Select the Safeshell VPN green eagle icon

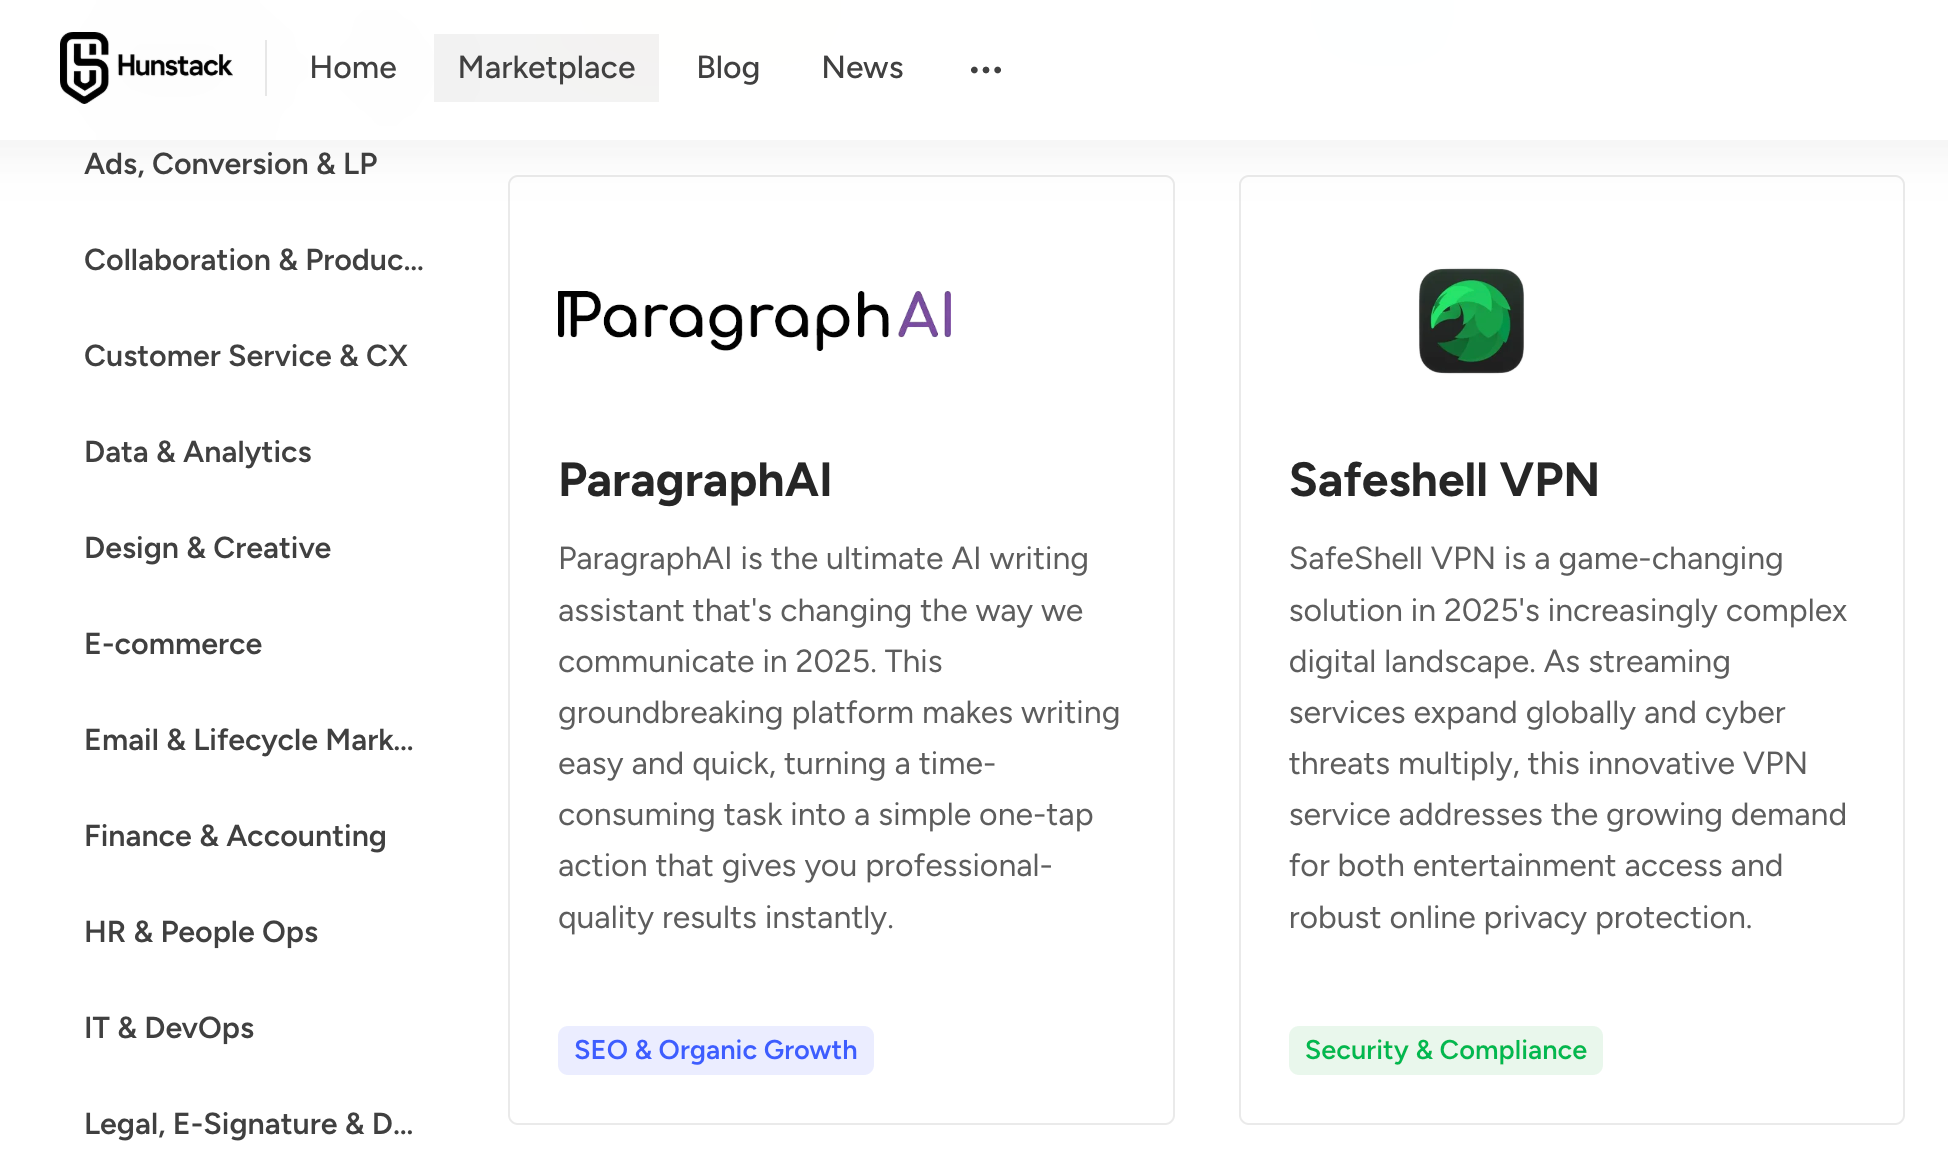(1471, 321)
